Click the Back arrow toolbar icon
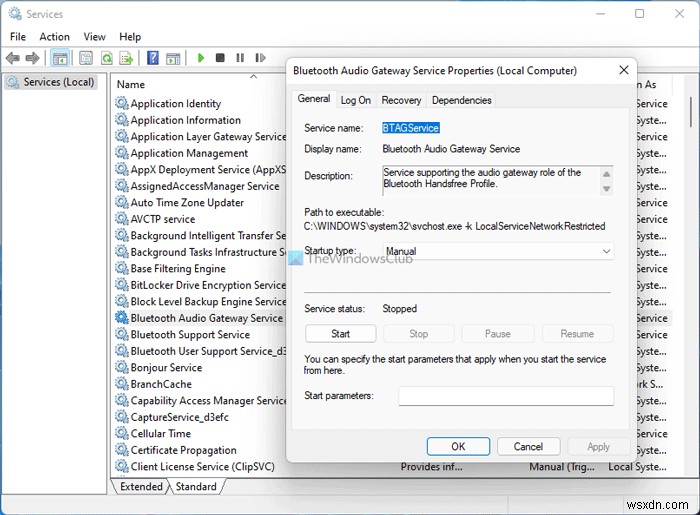 coord(12,58)
